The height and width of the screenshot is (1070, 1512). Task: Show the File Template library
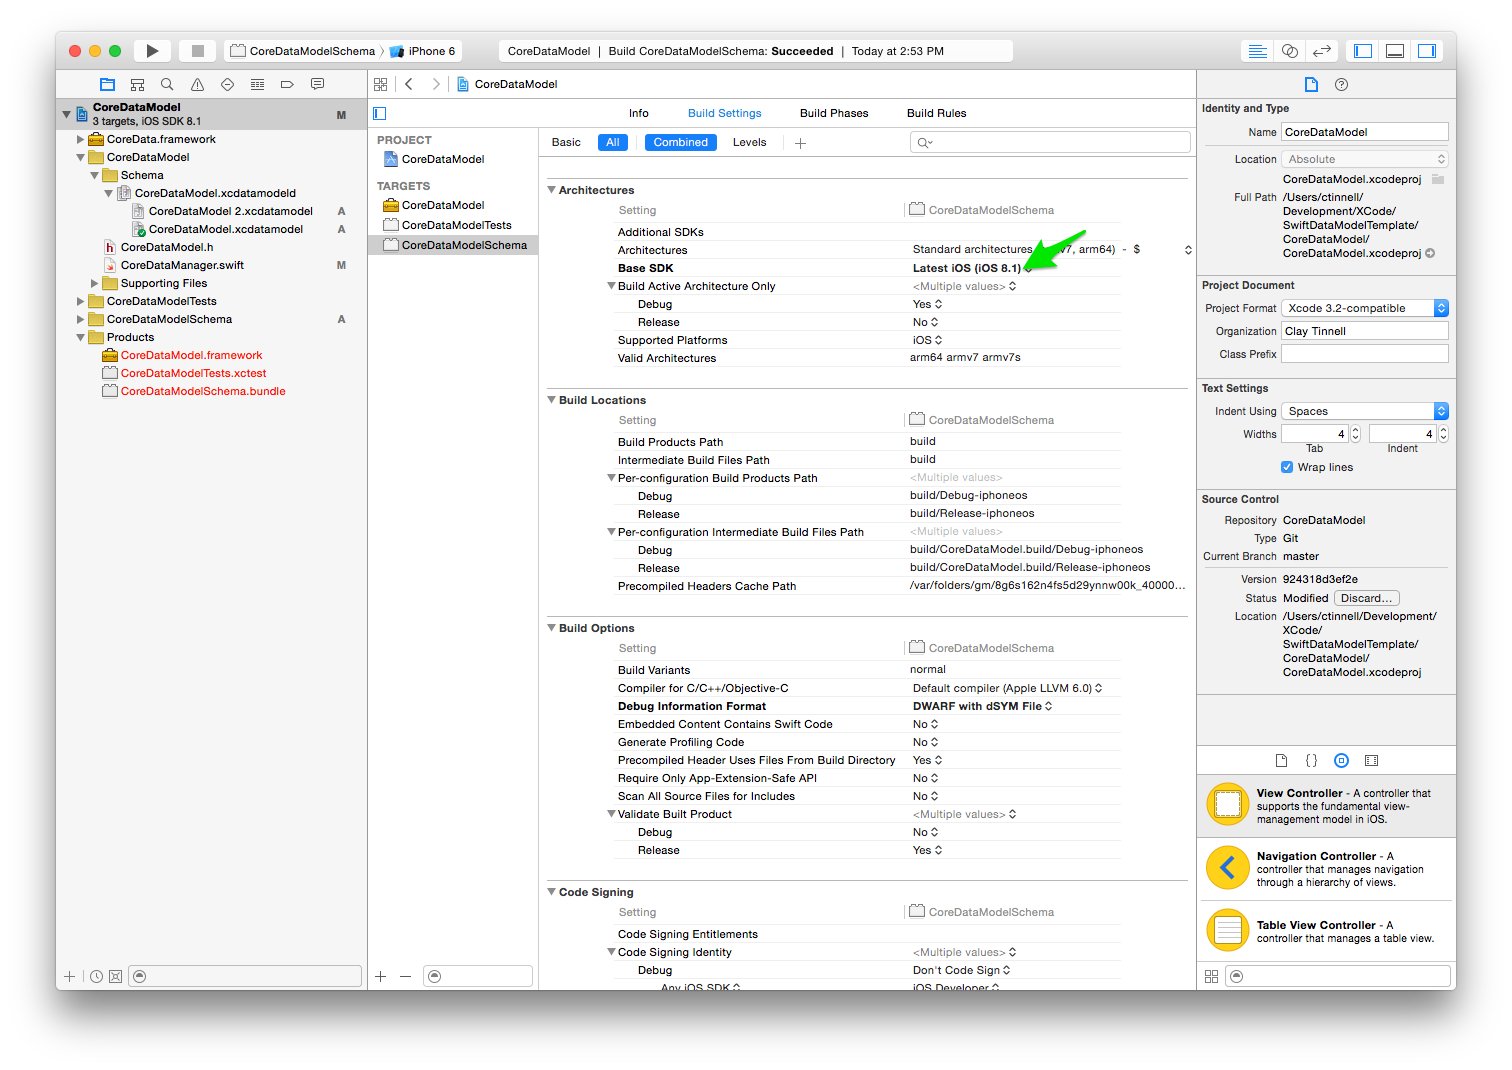pos(1281,761)
